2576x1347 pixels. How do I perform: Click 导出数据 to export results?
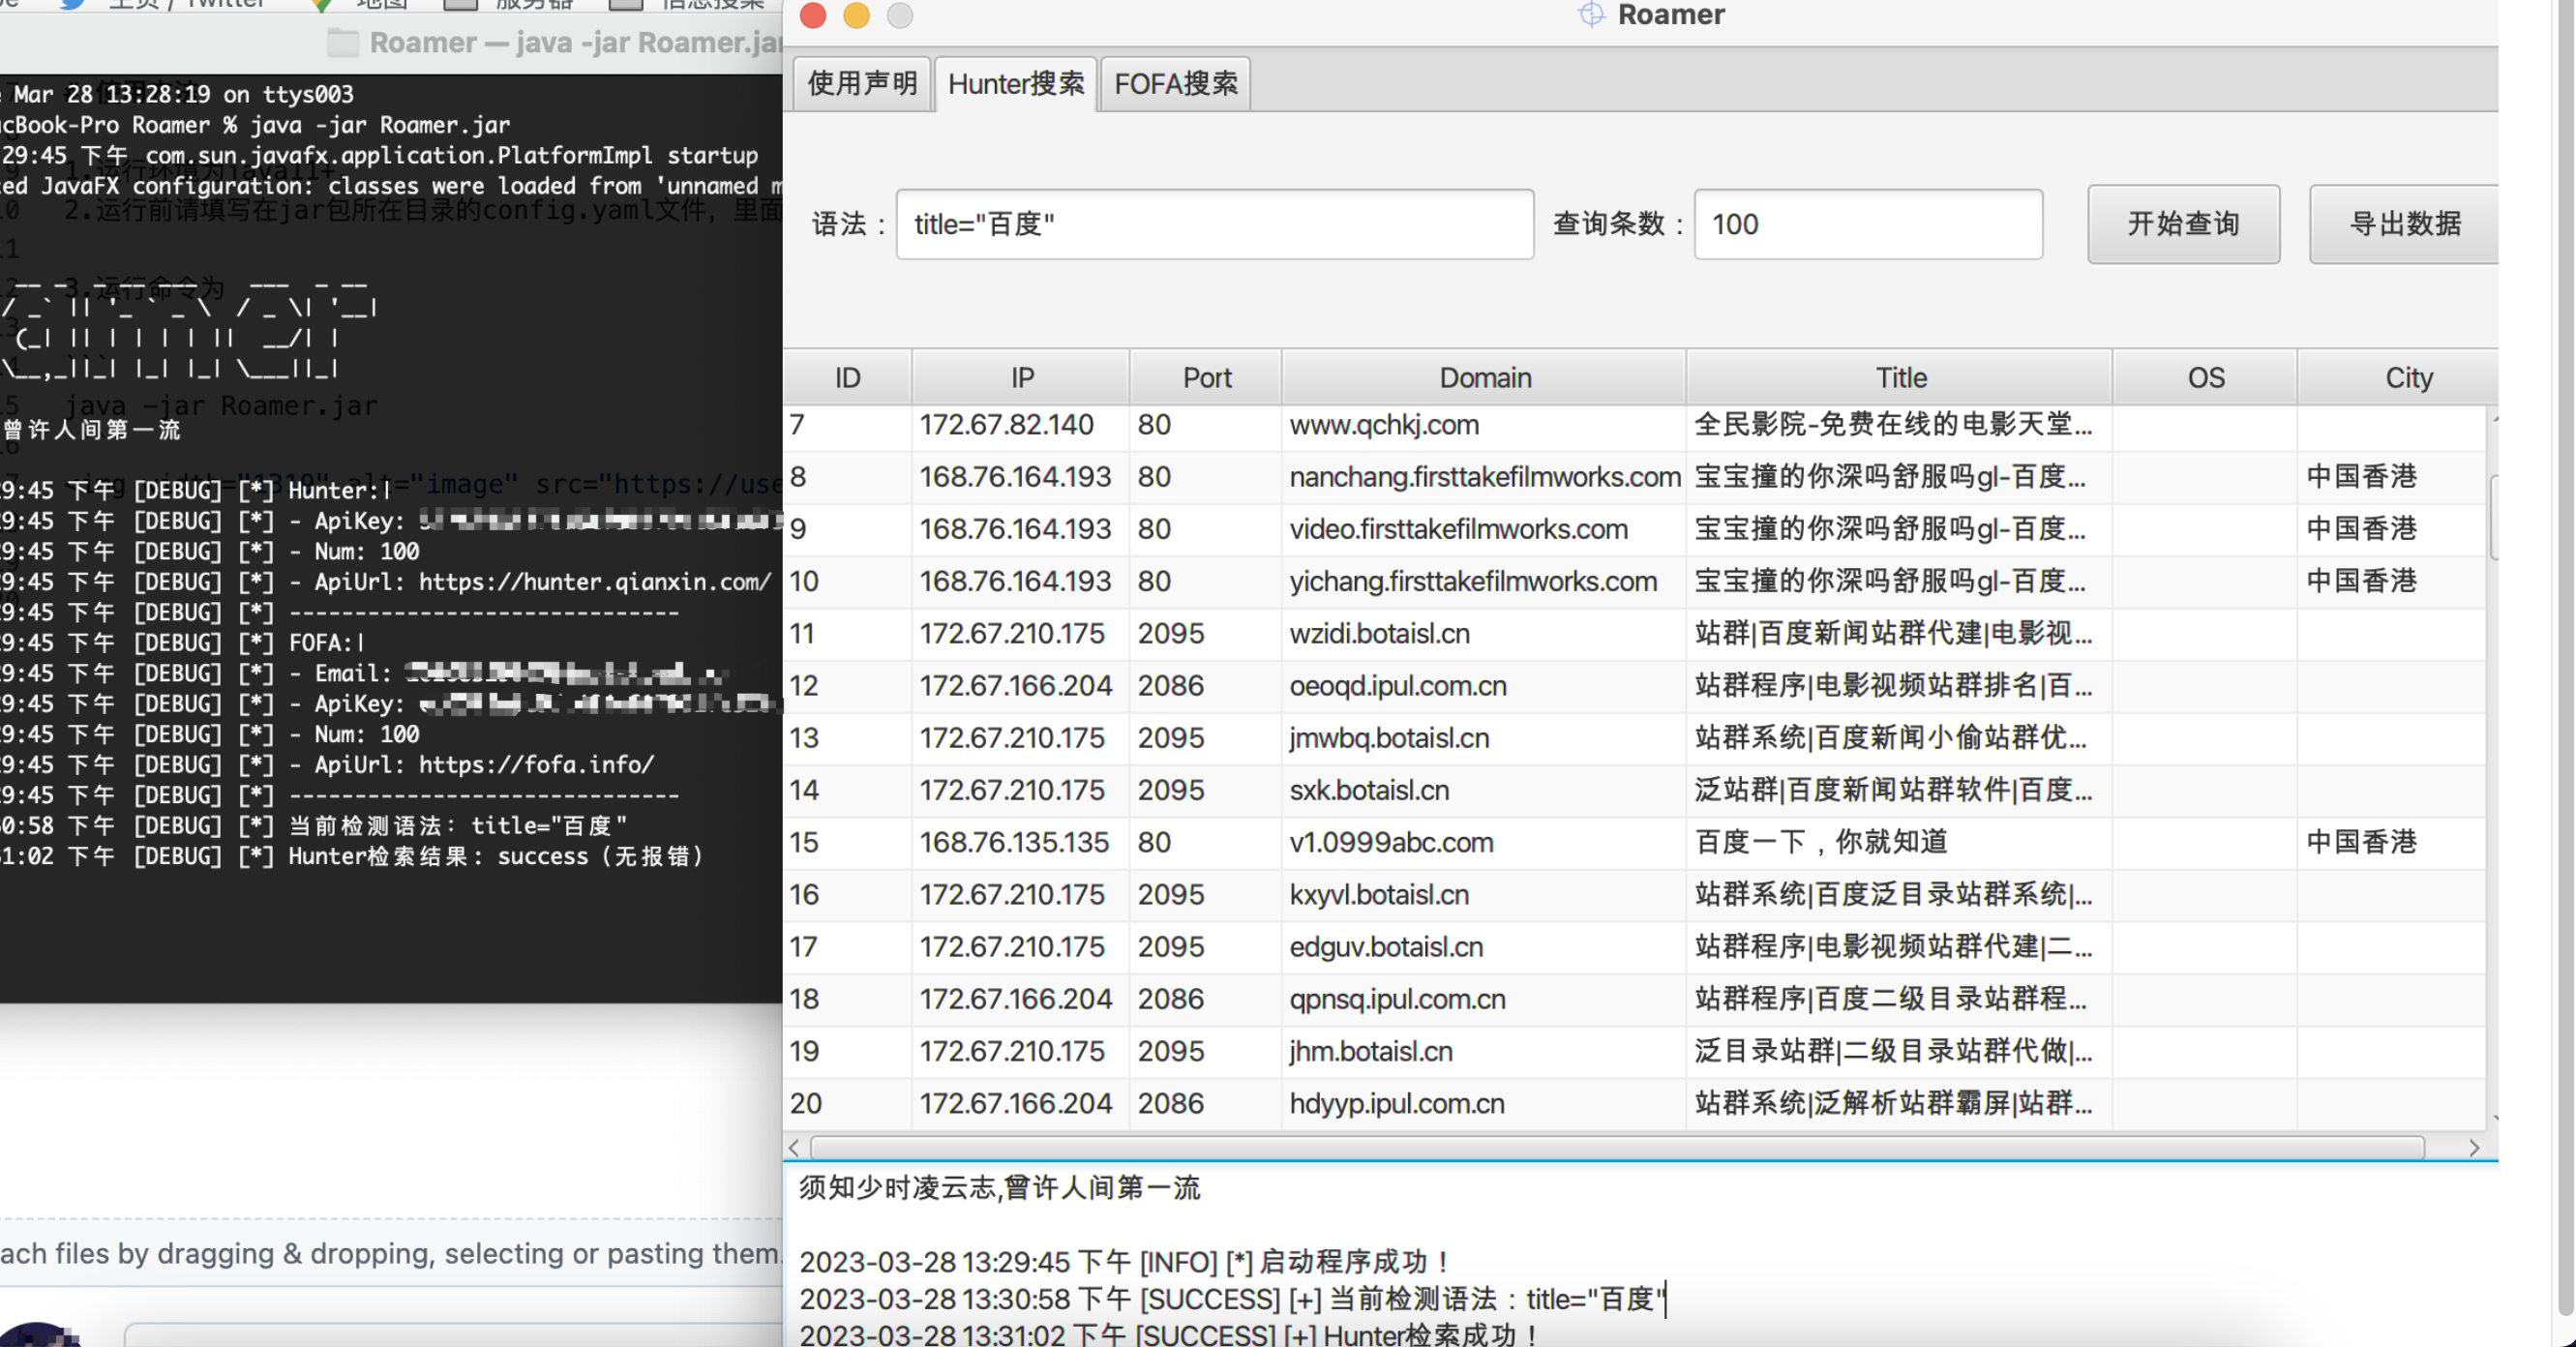point(2404,223)
